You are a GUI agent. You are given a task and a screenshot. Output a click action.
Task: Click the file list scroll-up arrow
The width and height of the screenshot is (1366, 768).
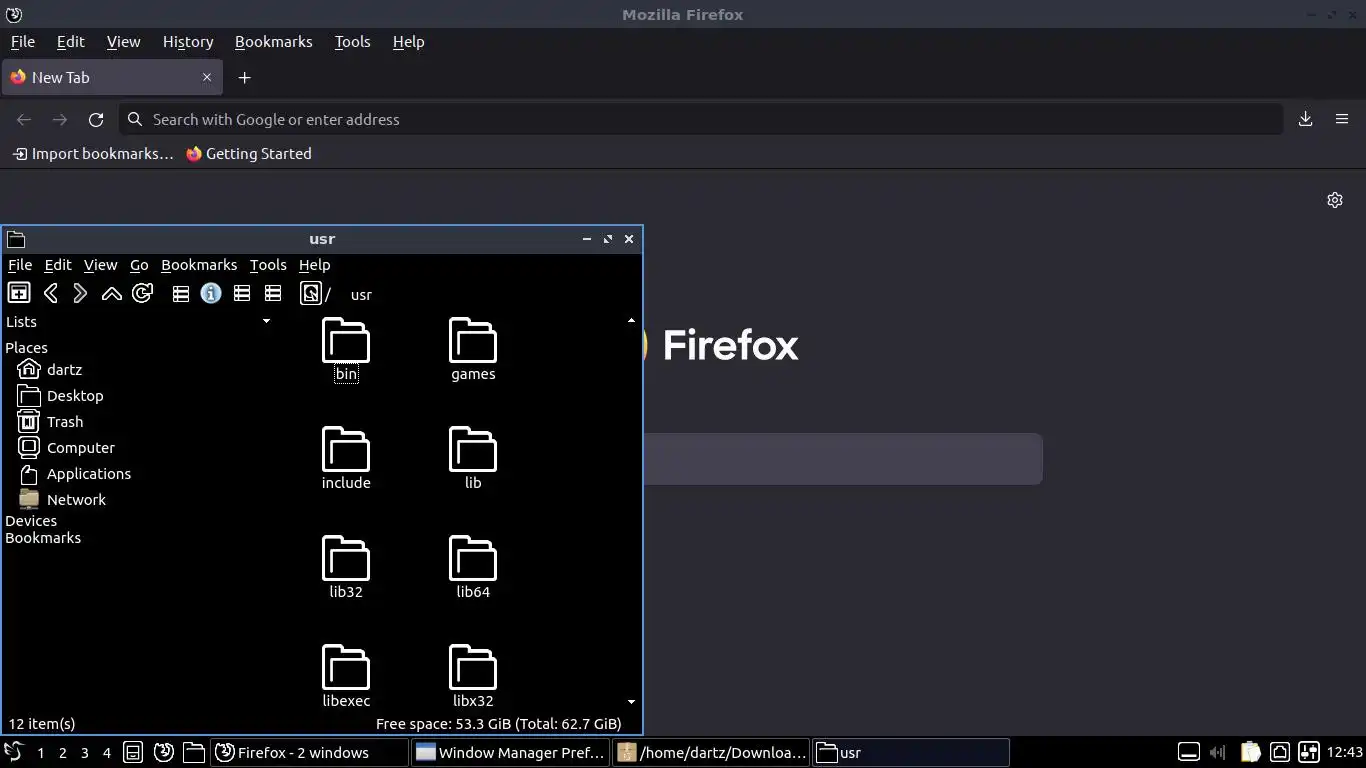[x=631, y=321]
